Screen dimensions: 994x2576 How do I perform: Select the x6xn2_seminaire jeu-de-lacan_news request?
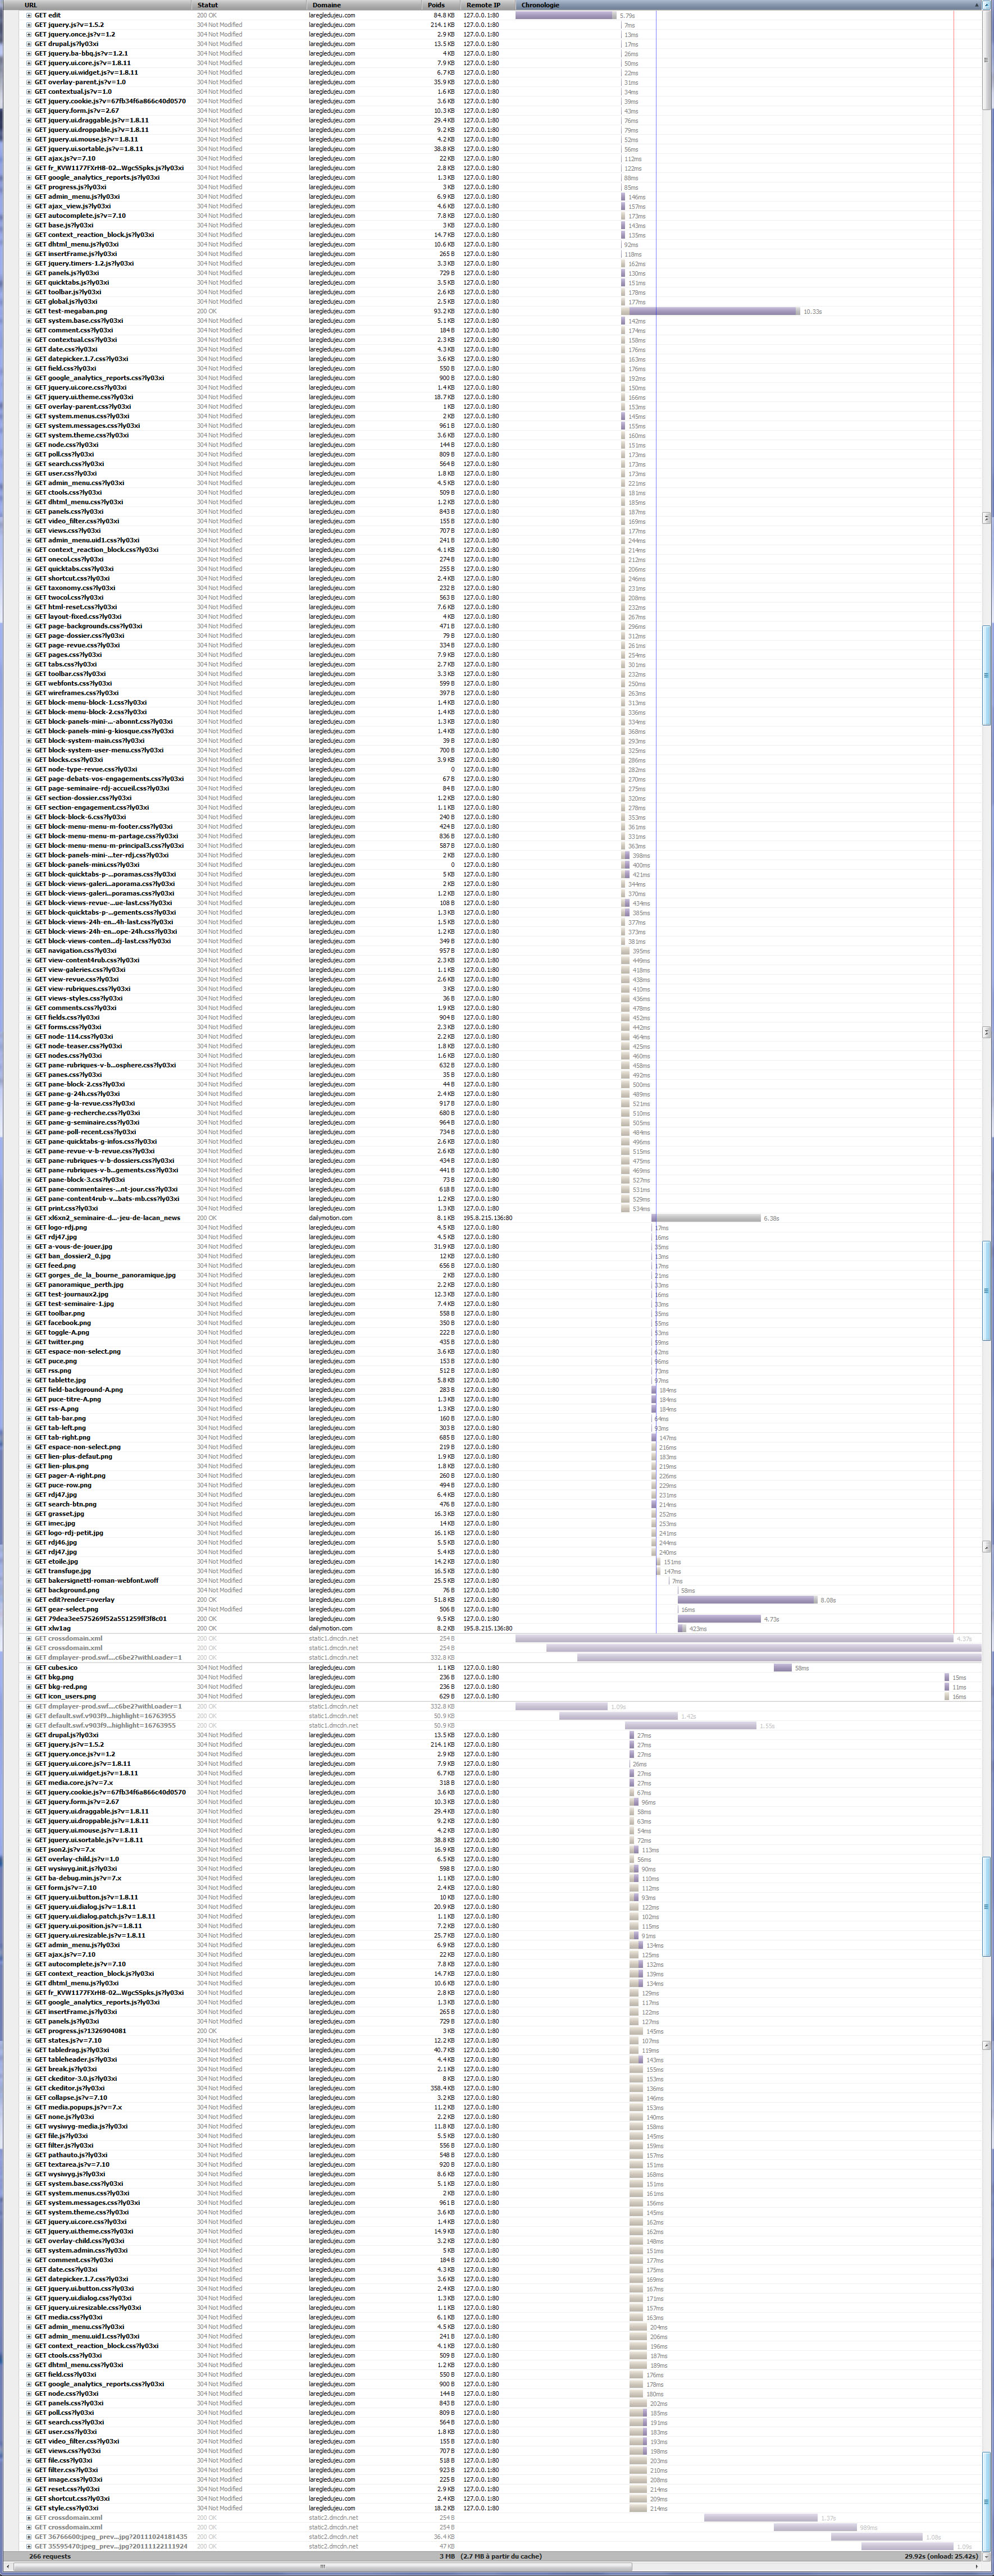[x=500, y=1218]
